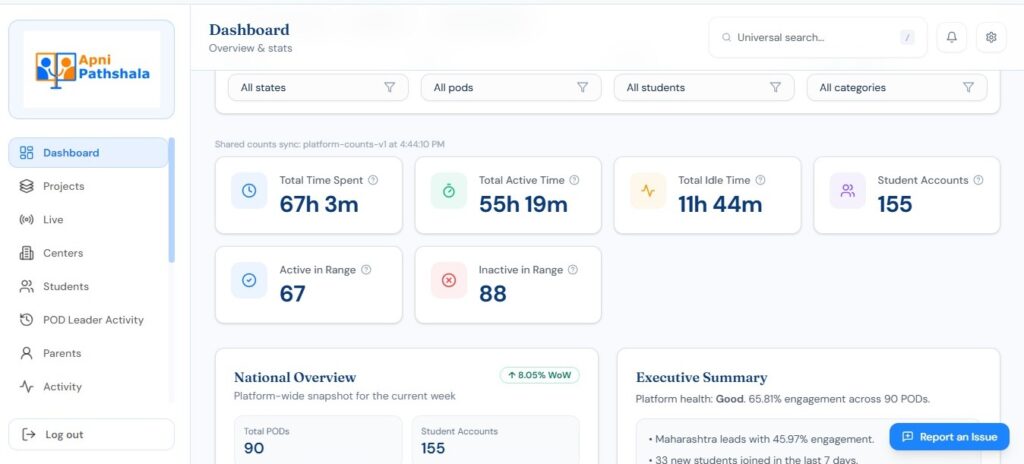This screenshot has height=464, width=1024.
Task: Open the notifications bell icon
Action: [952, 37]
